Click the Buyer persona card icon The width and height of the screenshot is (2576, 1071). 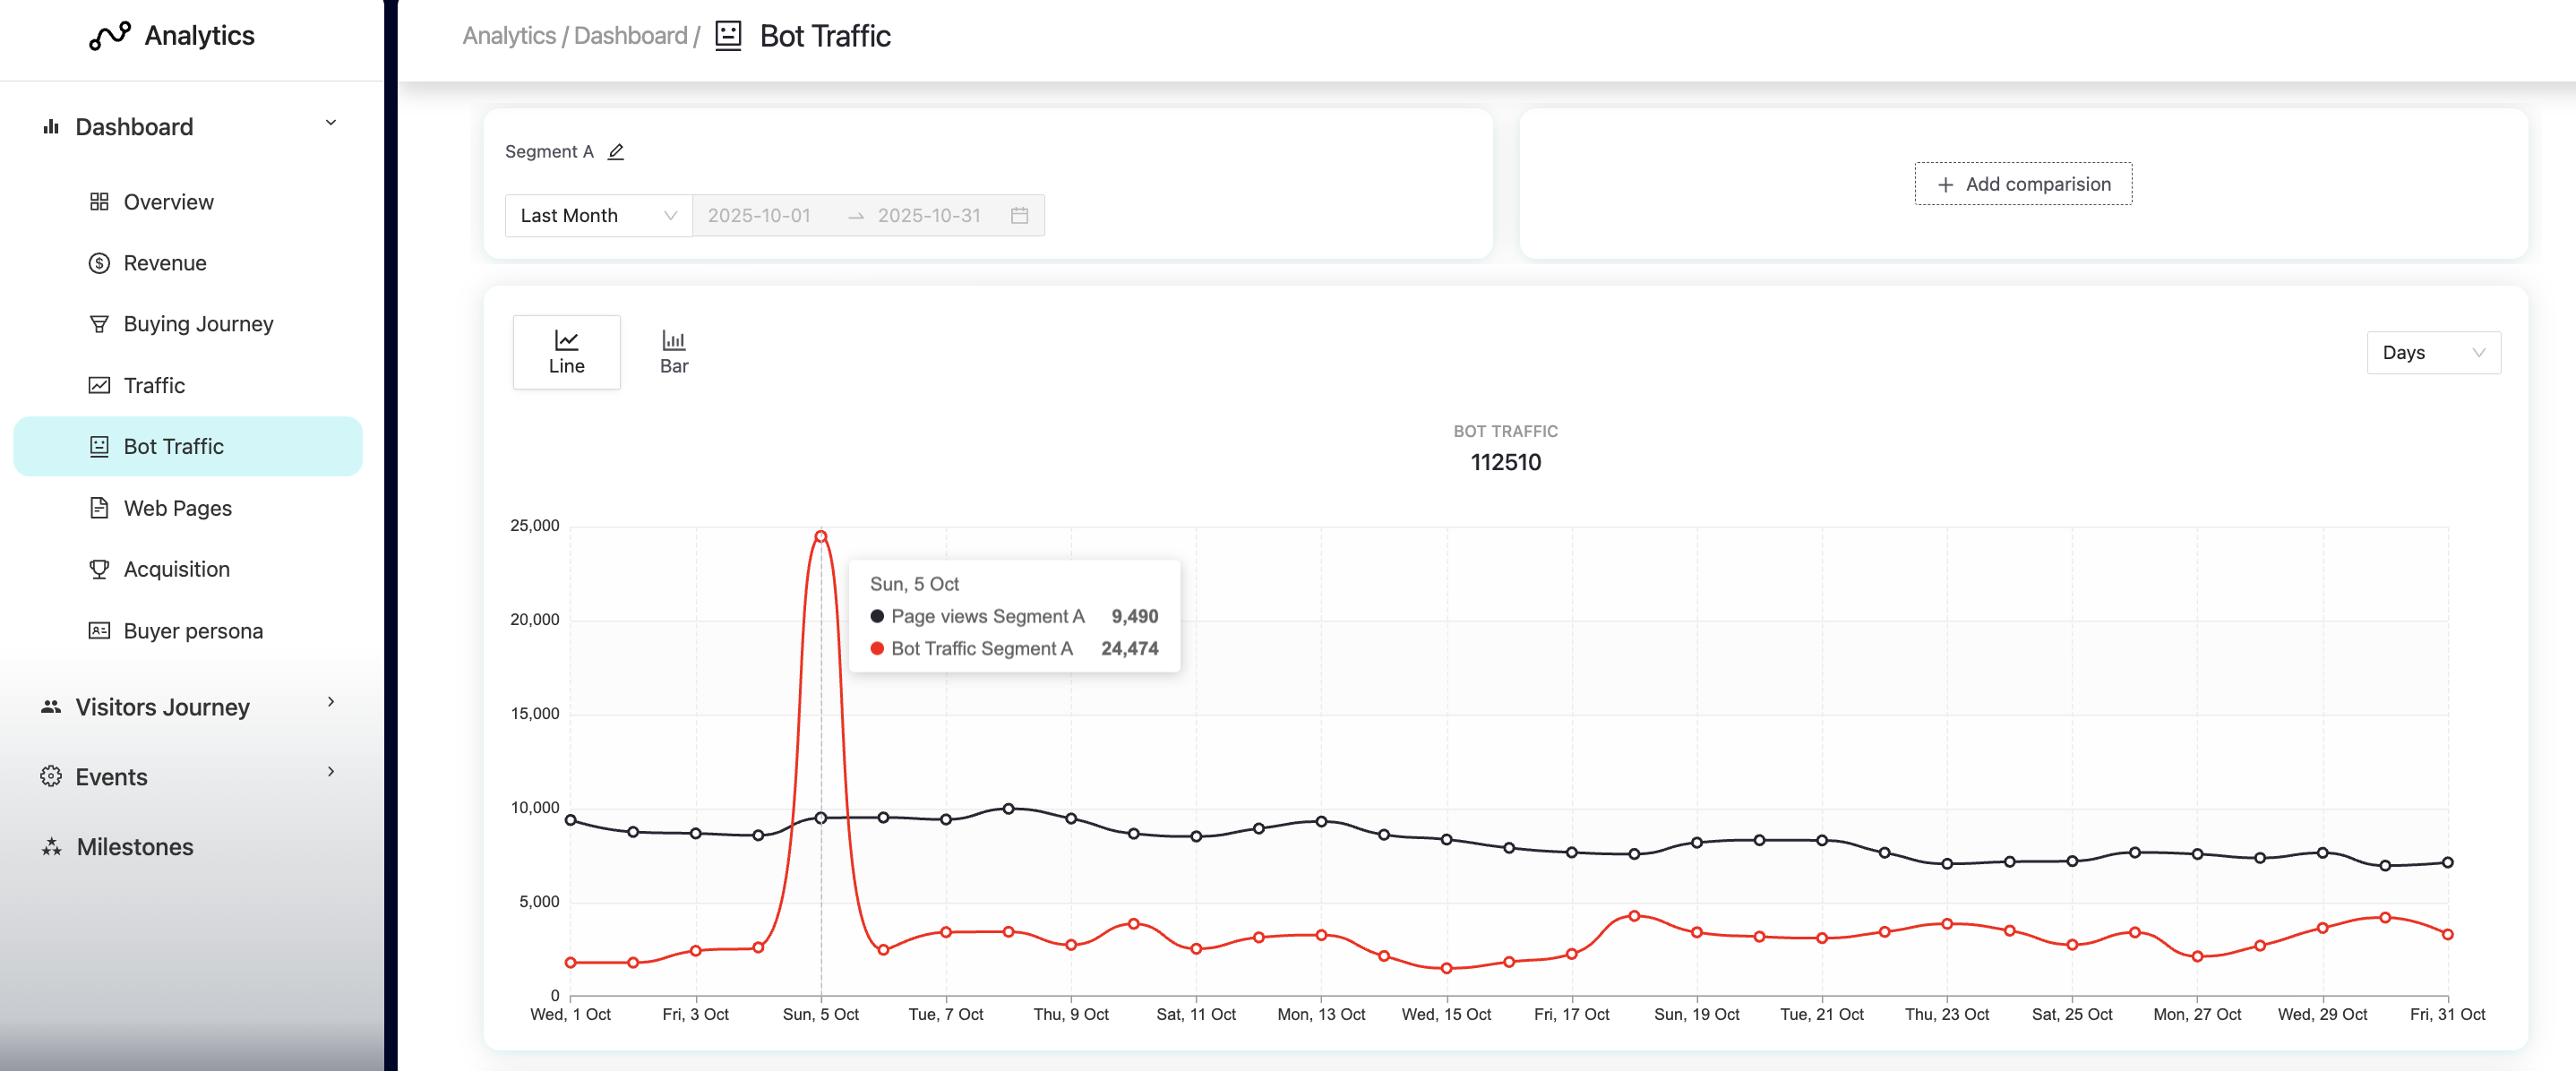99,630
